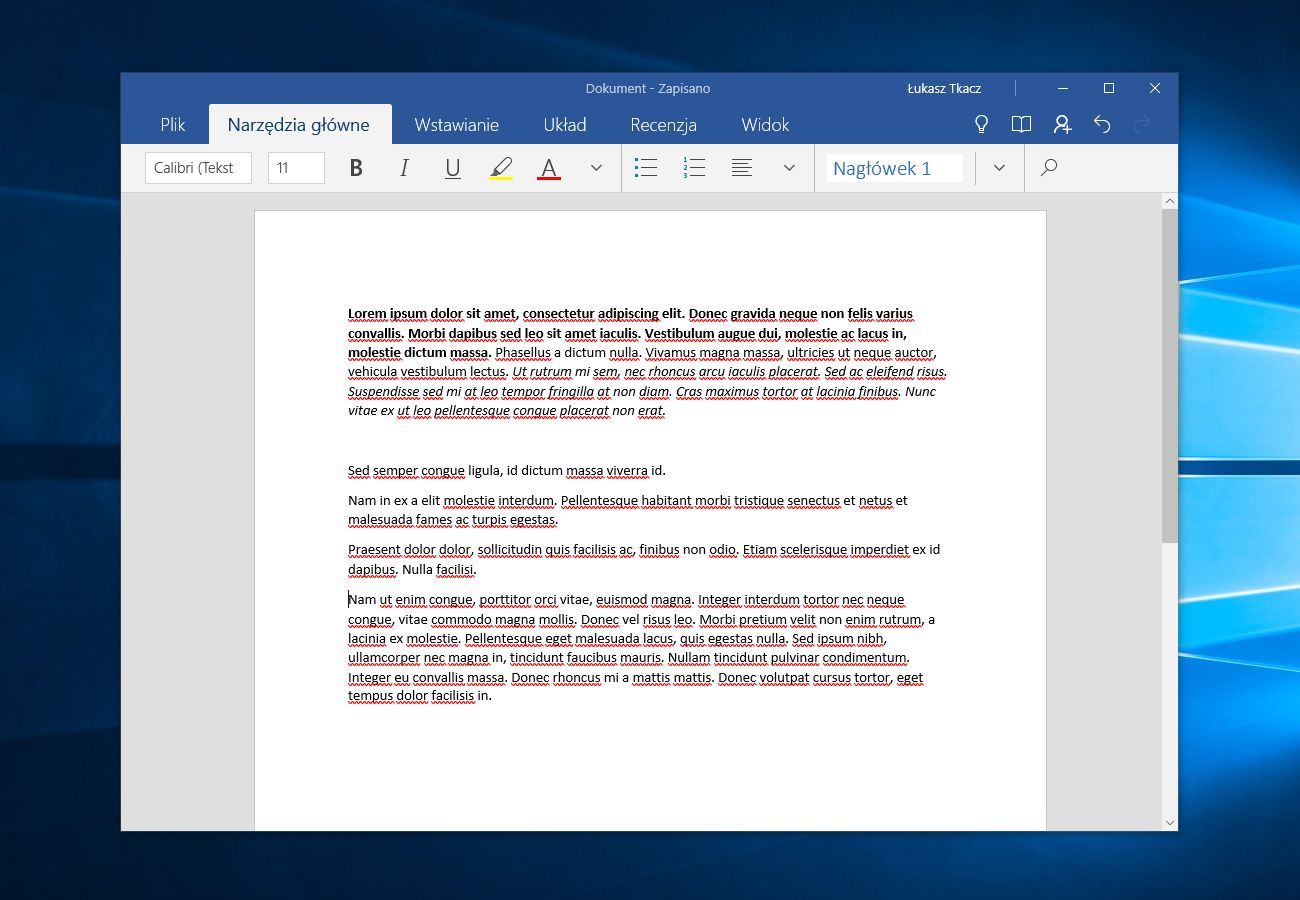Click the sentence starting 'Sed semper congue'
This screenshot has width=1300, height=900.
tap(507, 471)
